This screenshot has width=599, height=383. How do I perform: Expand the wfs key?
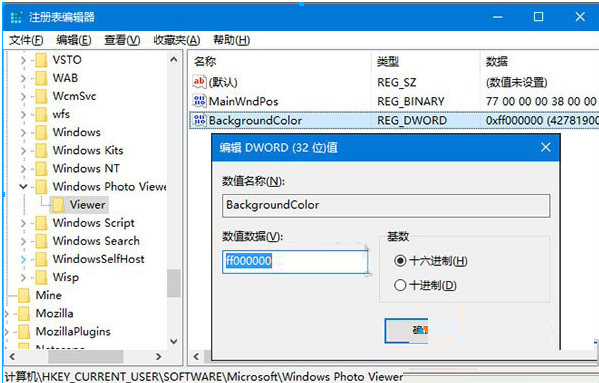tap(23, 115)
